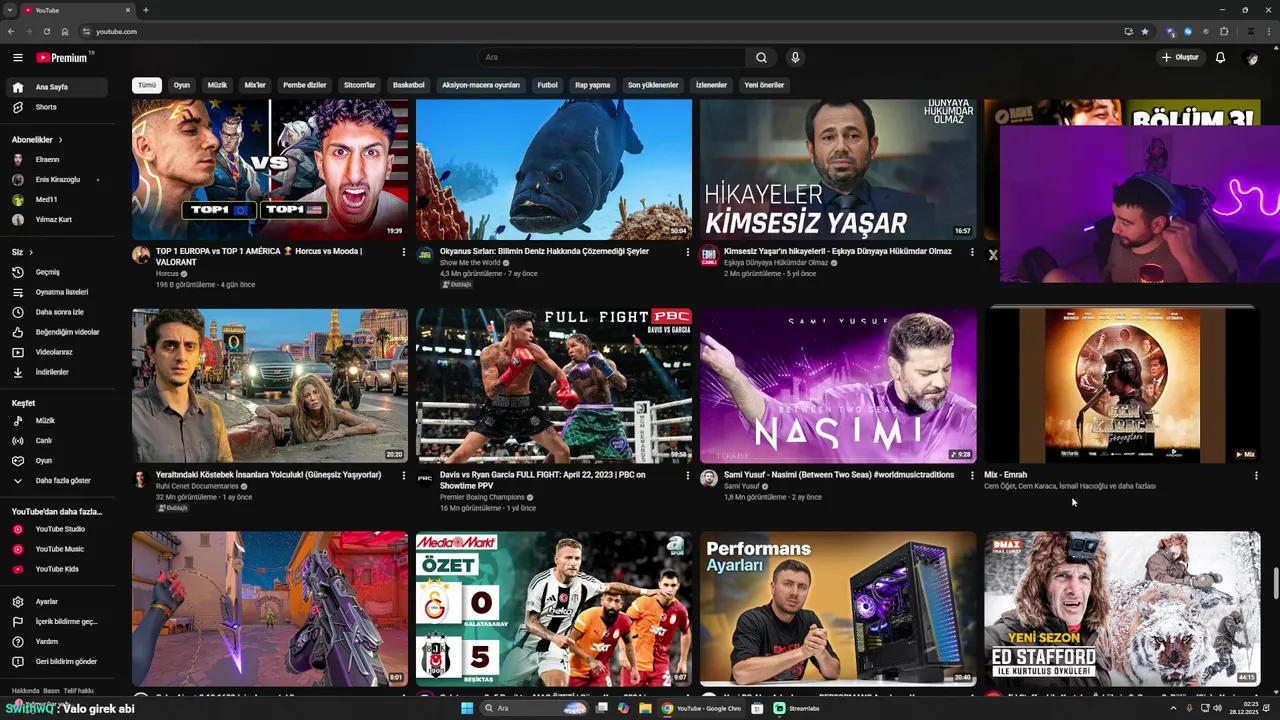Open options for Mix - Emrah

pyautogui.click(x=1256, y=476)
